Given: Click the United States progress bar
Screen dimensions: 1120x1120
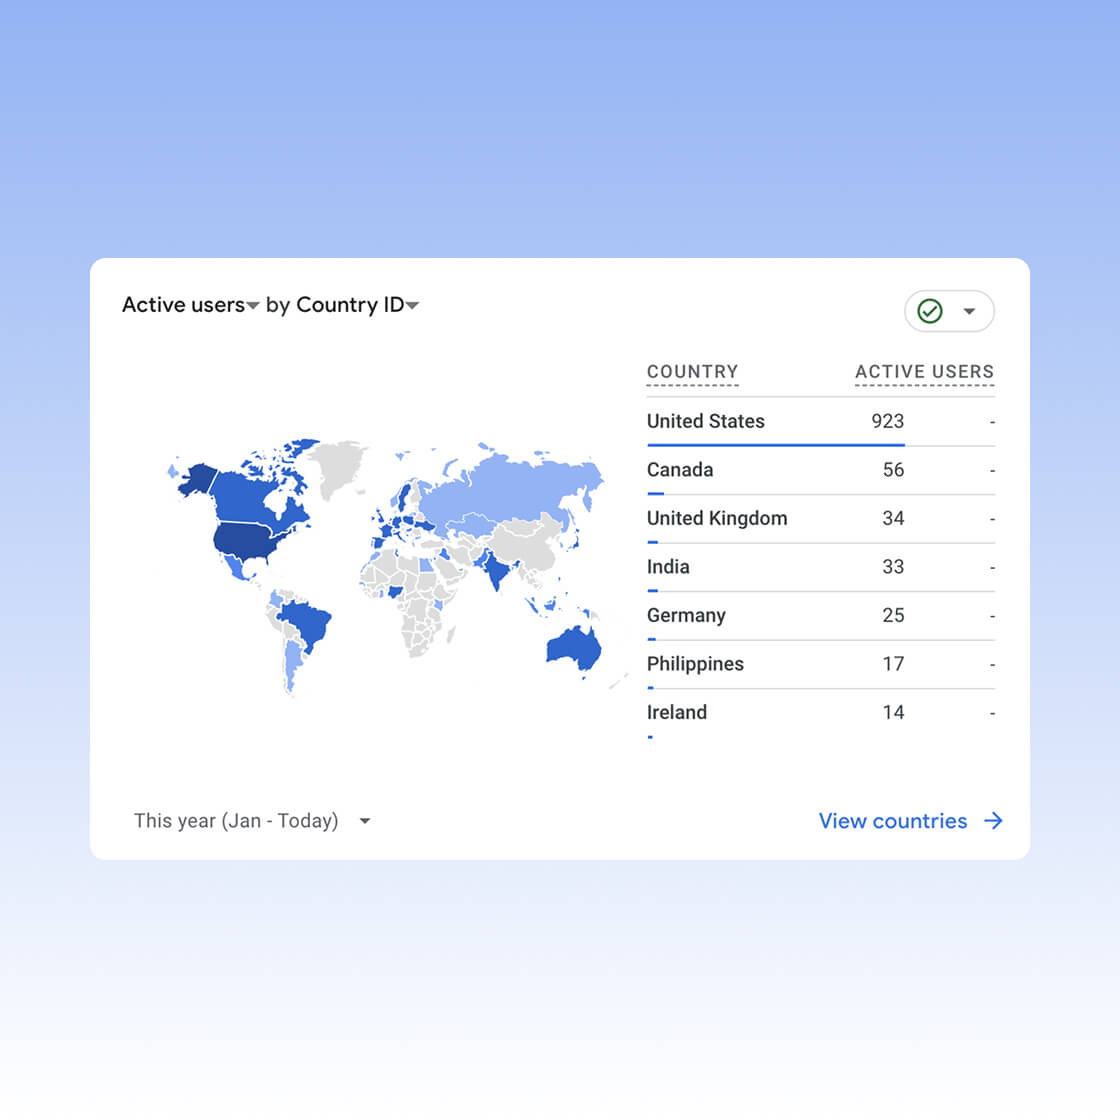Looking at the screenshot, I should [776, 445].
